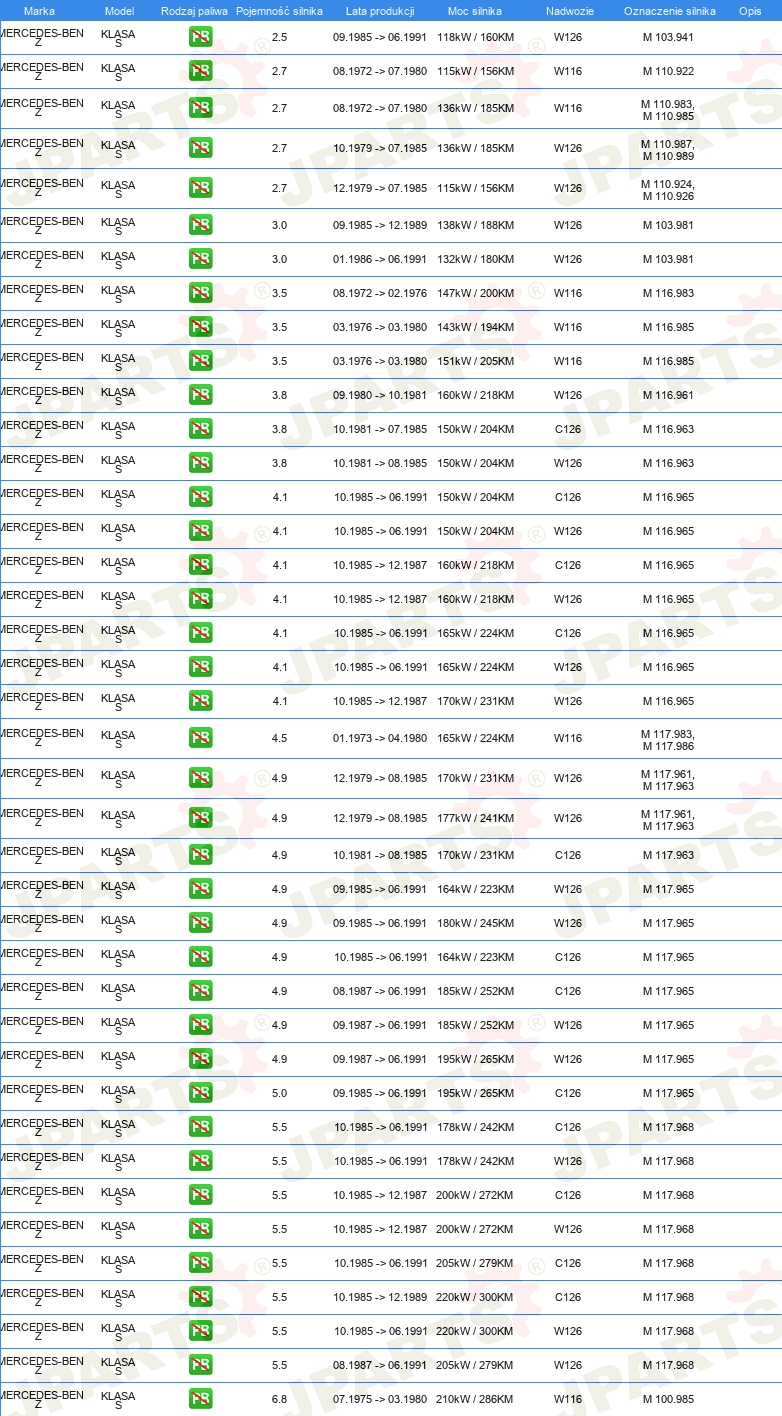Viewport: 782px width, 1416px height.
Task: Click production dates 09.1980 -> 10.1981
Action: tap(380, 395)
